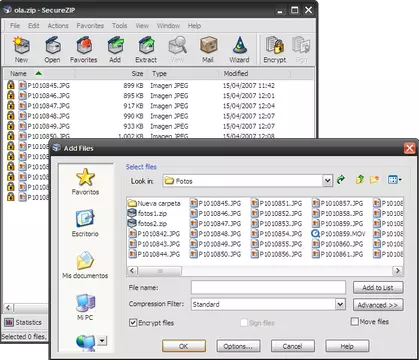Screen dimensions: 419x360
Task: Click the Mail package toolbar icon
Action: click(208, 49)
